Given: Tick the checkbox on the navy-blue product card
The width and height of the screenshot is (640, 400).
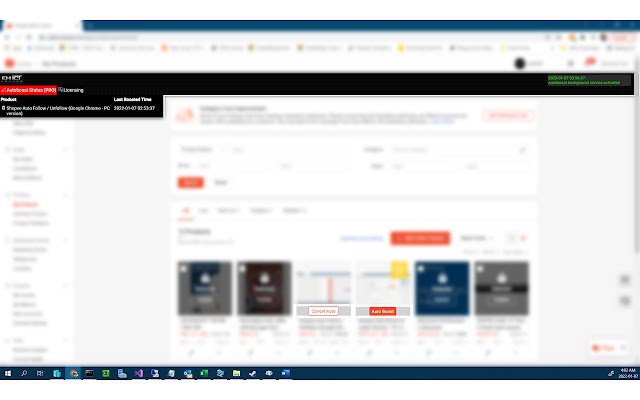Looking at the screenshot, I should (x=421, y=269).
